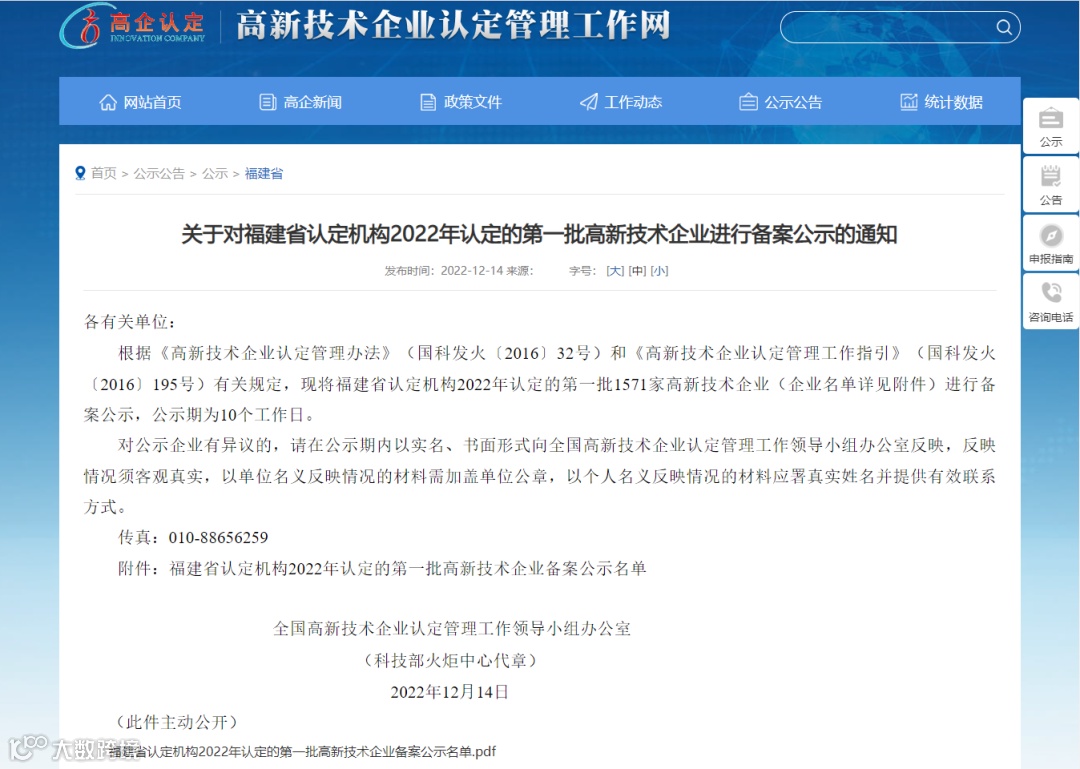Click the home icon beside 网站首页
This screenshot has height=769, width=1080.
tap(108, 103)
